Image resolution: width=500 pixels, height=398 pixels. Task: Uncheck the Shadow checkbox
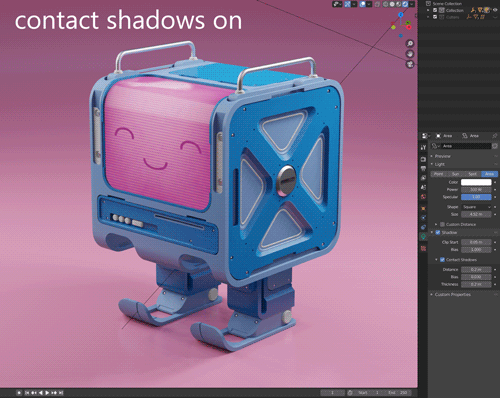[438, 232]
